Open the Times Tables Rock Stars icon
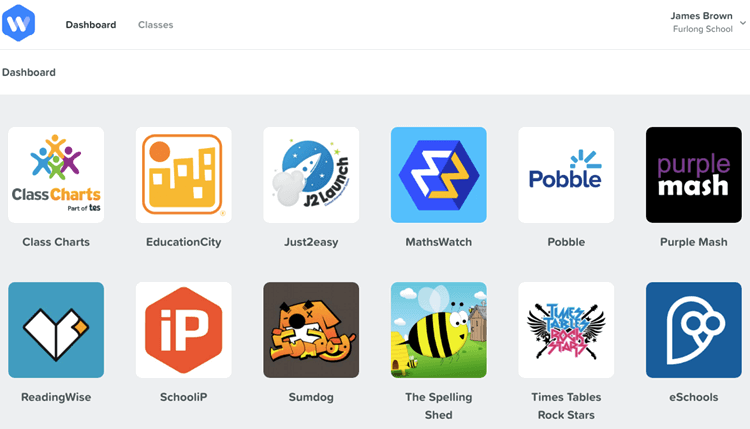Image resolution: width=750 pixels, height=429 pixels. (566, 330)
